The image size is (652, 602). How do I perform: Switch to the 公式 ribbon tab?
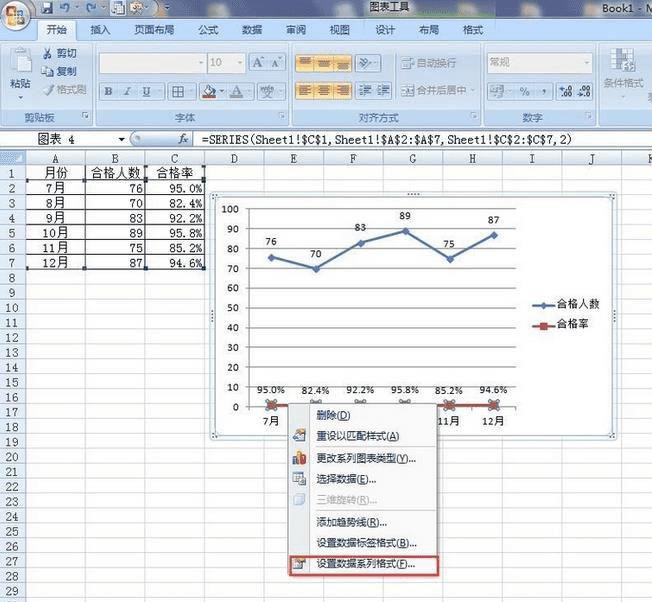click(x=208, y=30)
